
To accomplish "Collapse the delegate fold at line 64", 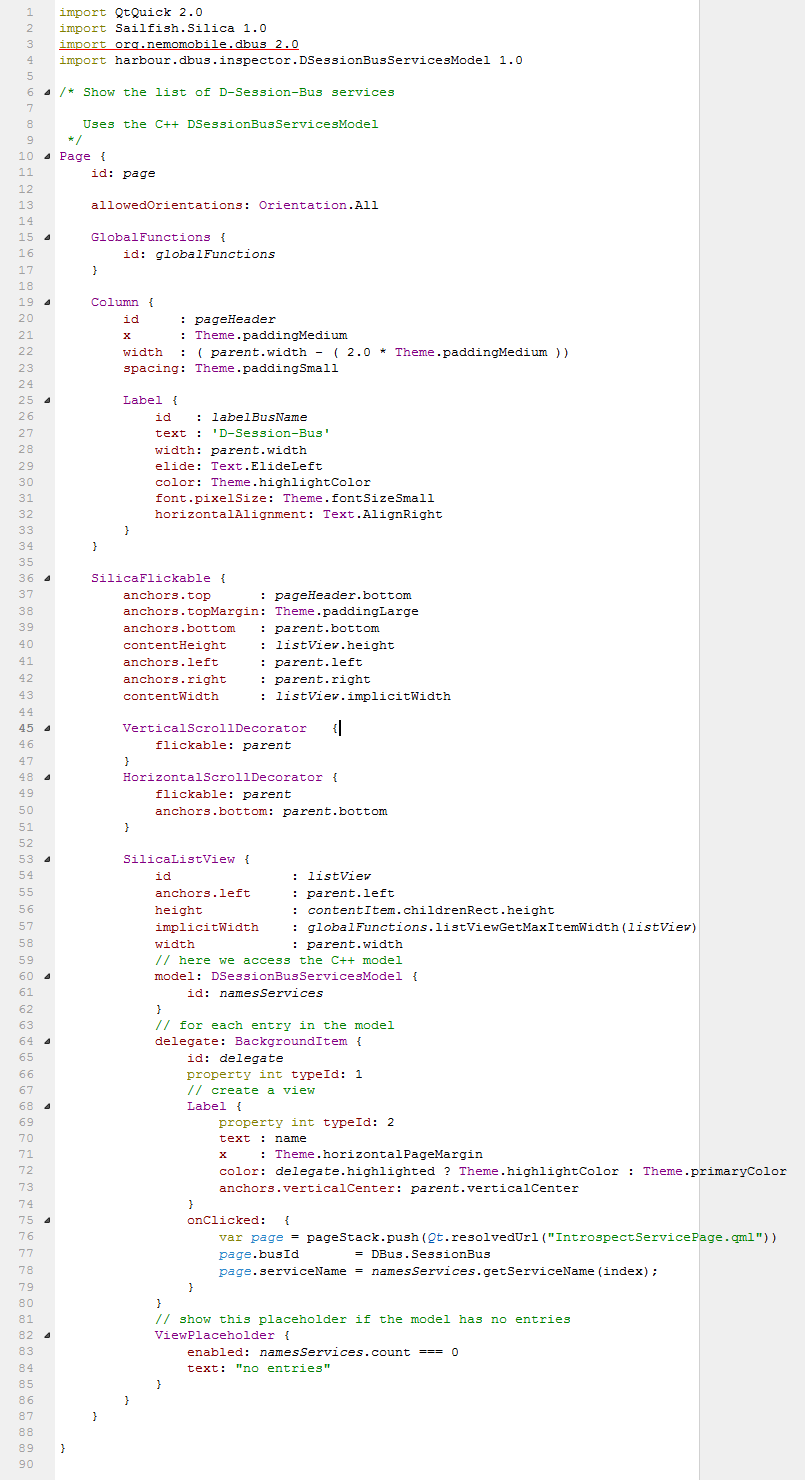I will [x=47, y=1041].
